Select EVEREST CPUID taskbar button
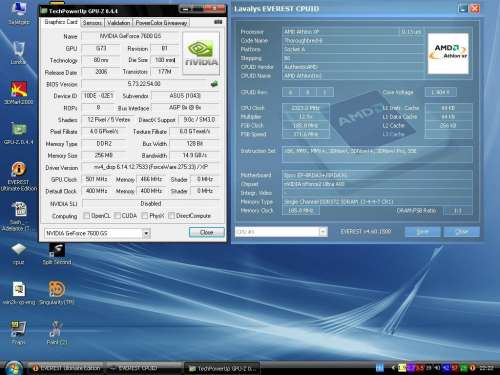The image size is (500, 375). pos(144,368)
